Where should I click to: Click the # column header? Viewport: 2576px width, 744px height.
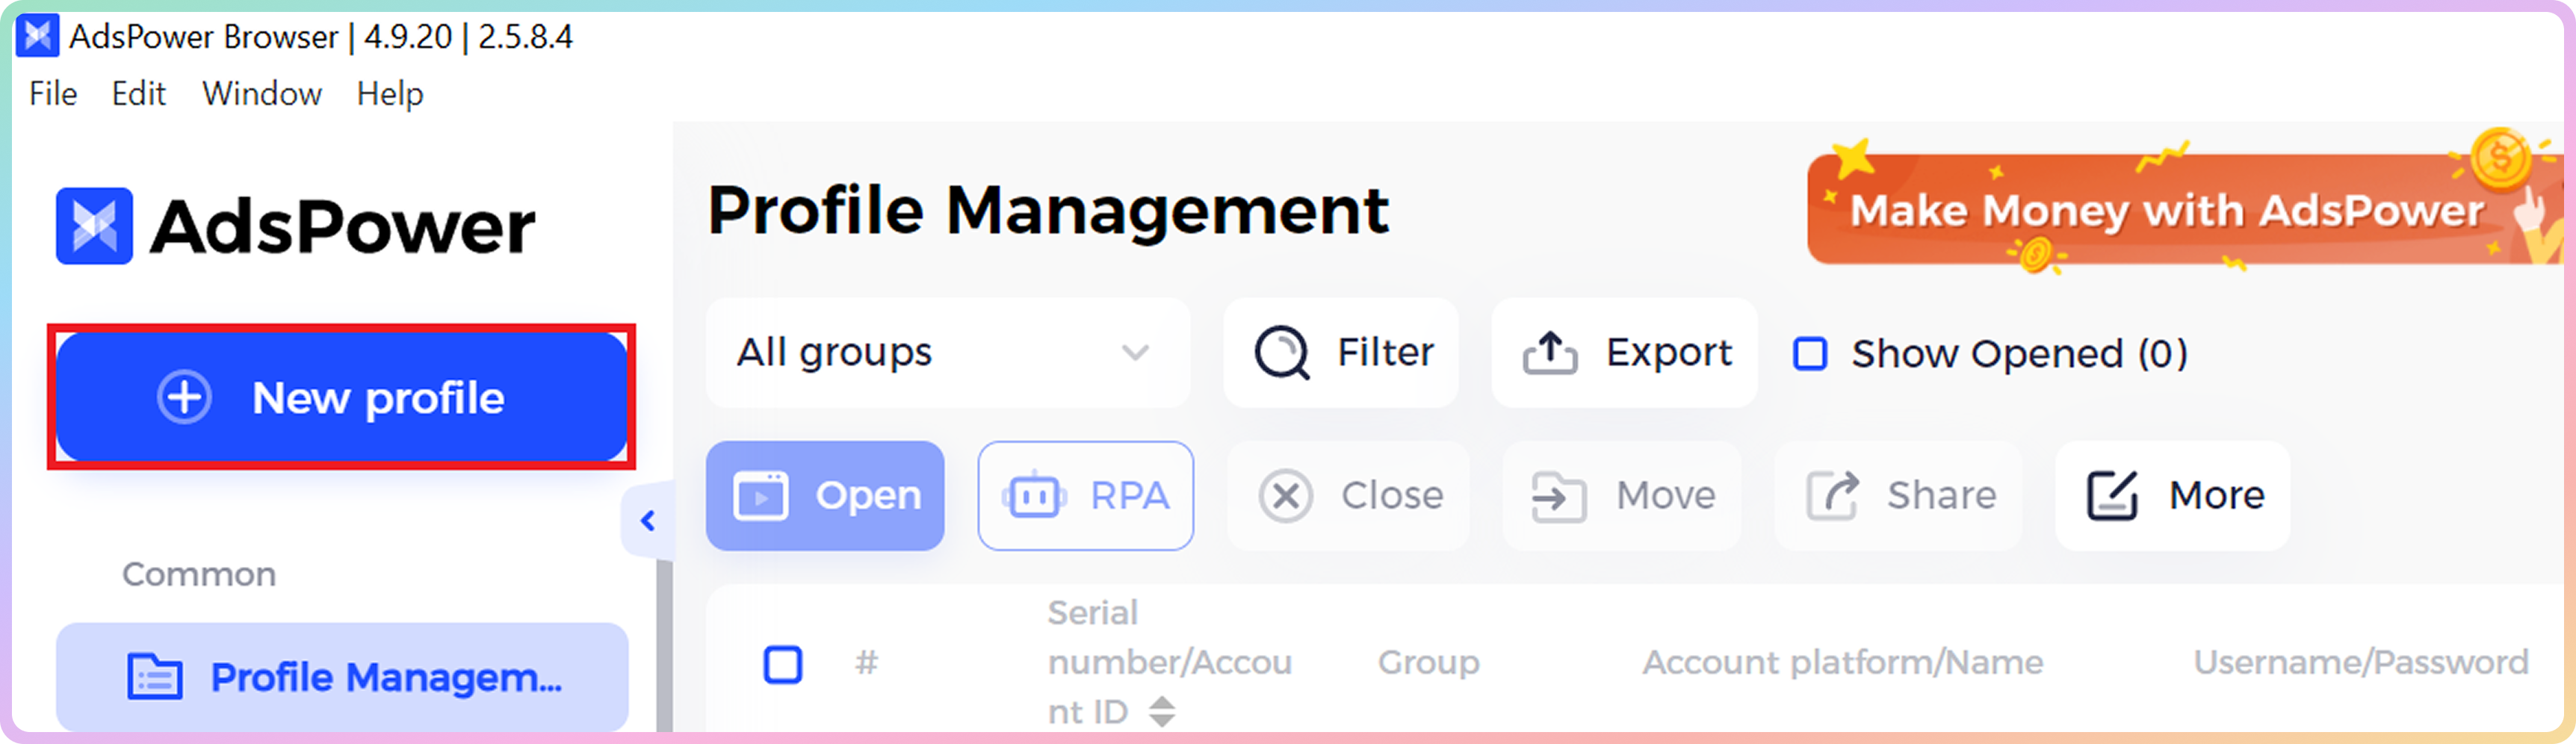pos(866,662)
